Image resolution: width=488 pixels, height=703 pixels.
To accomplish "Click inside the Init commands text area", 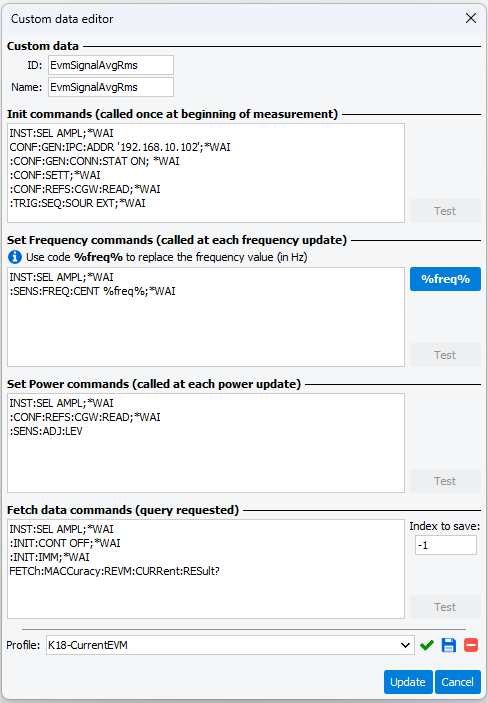I will point(206,173).
